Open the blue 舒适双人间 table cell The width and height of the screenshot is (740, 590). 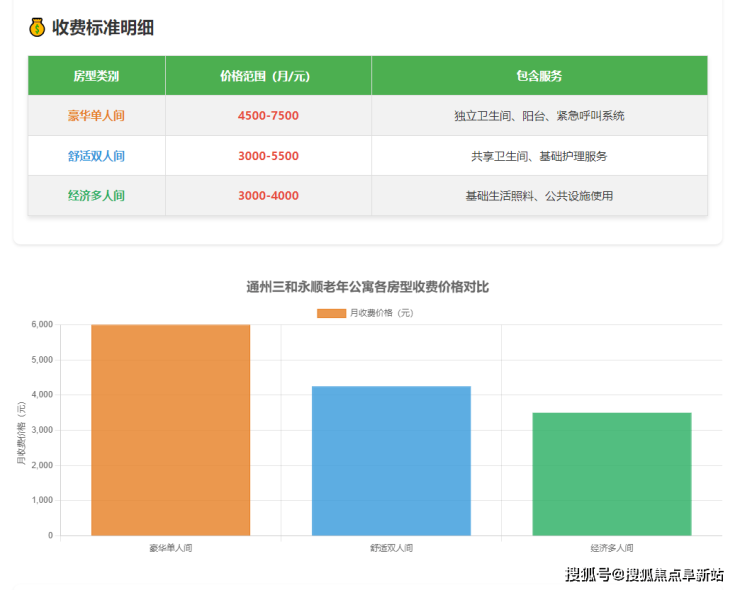(x=96, y=156)
